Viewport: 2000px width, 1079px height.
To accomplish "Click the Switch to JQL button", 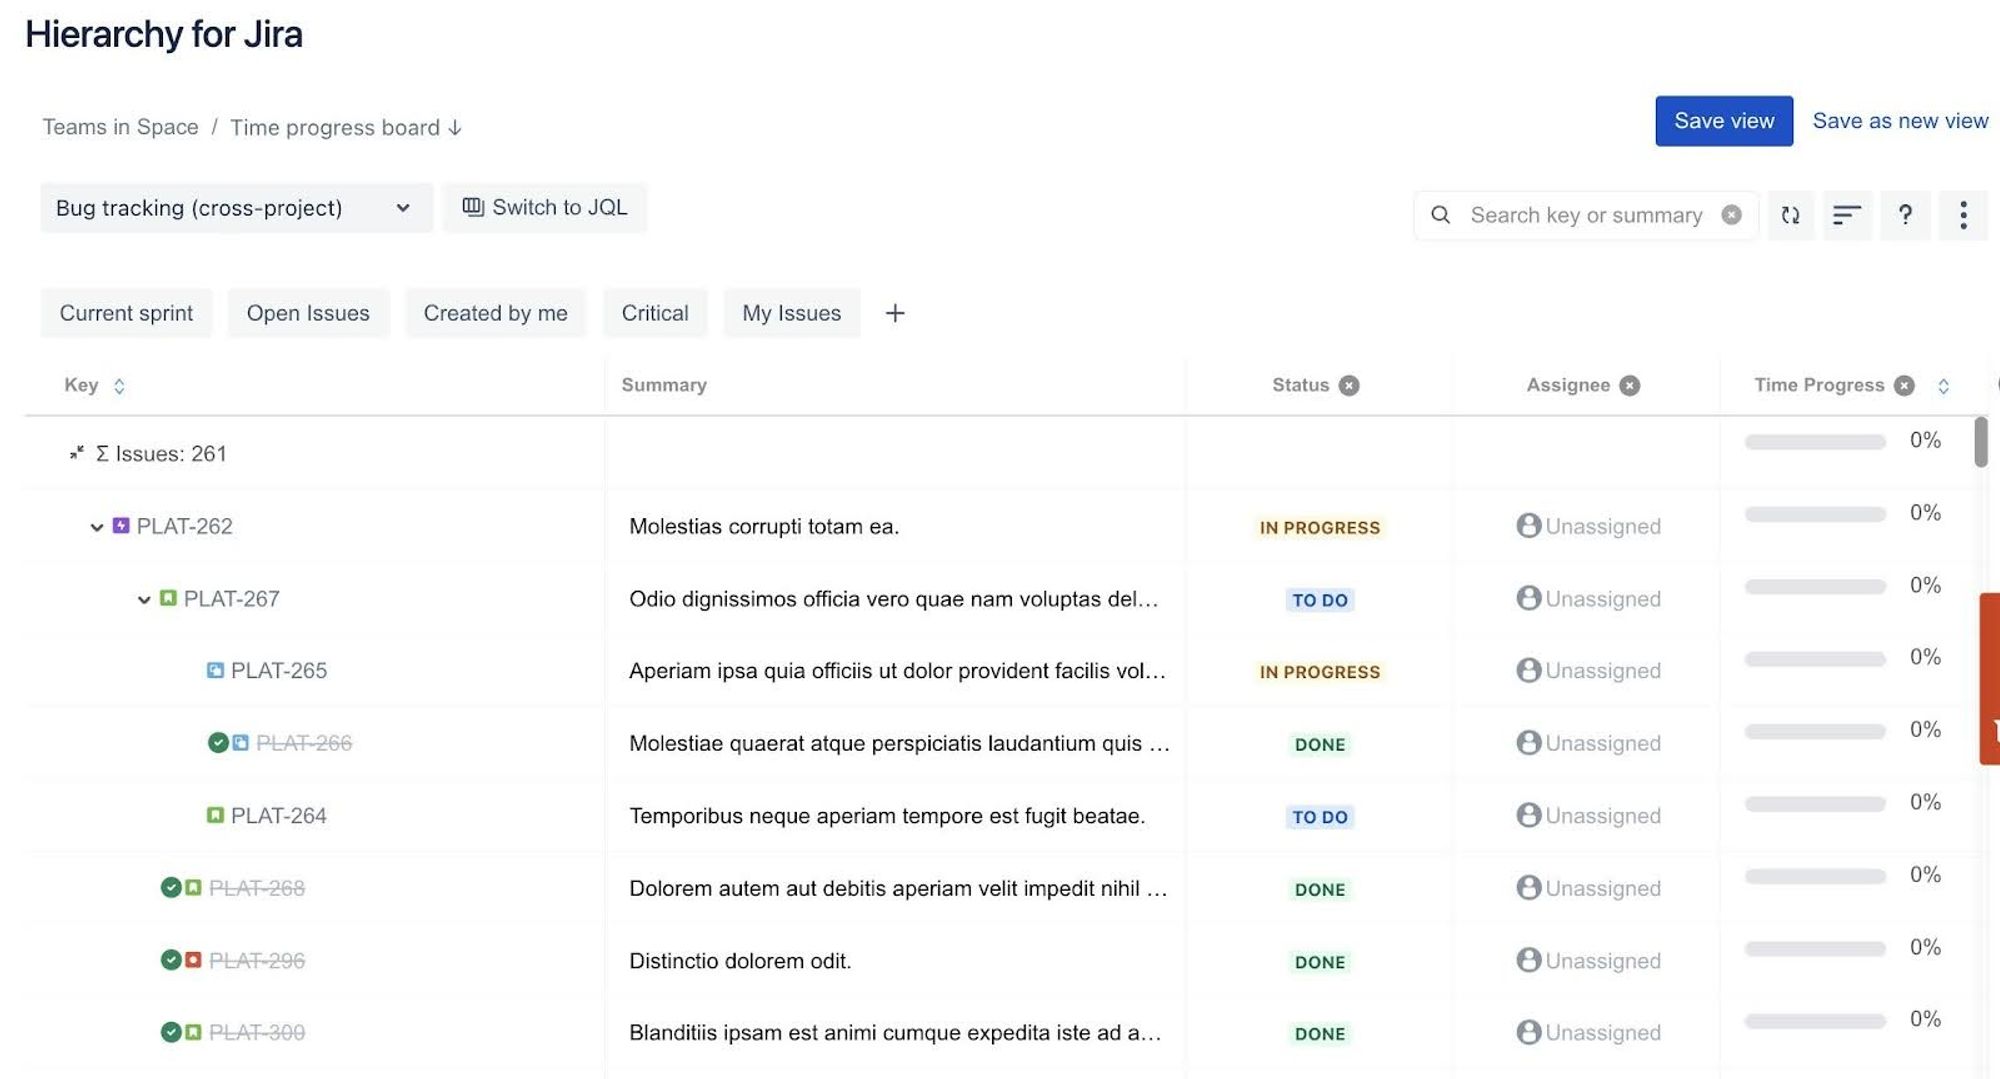I will [545, 207].
